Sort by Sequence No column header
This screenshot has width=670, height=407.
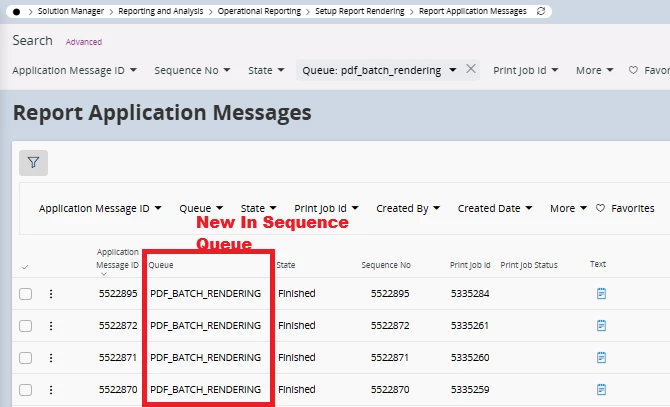386,265
